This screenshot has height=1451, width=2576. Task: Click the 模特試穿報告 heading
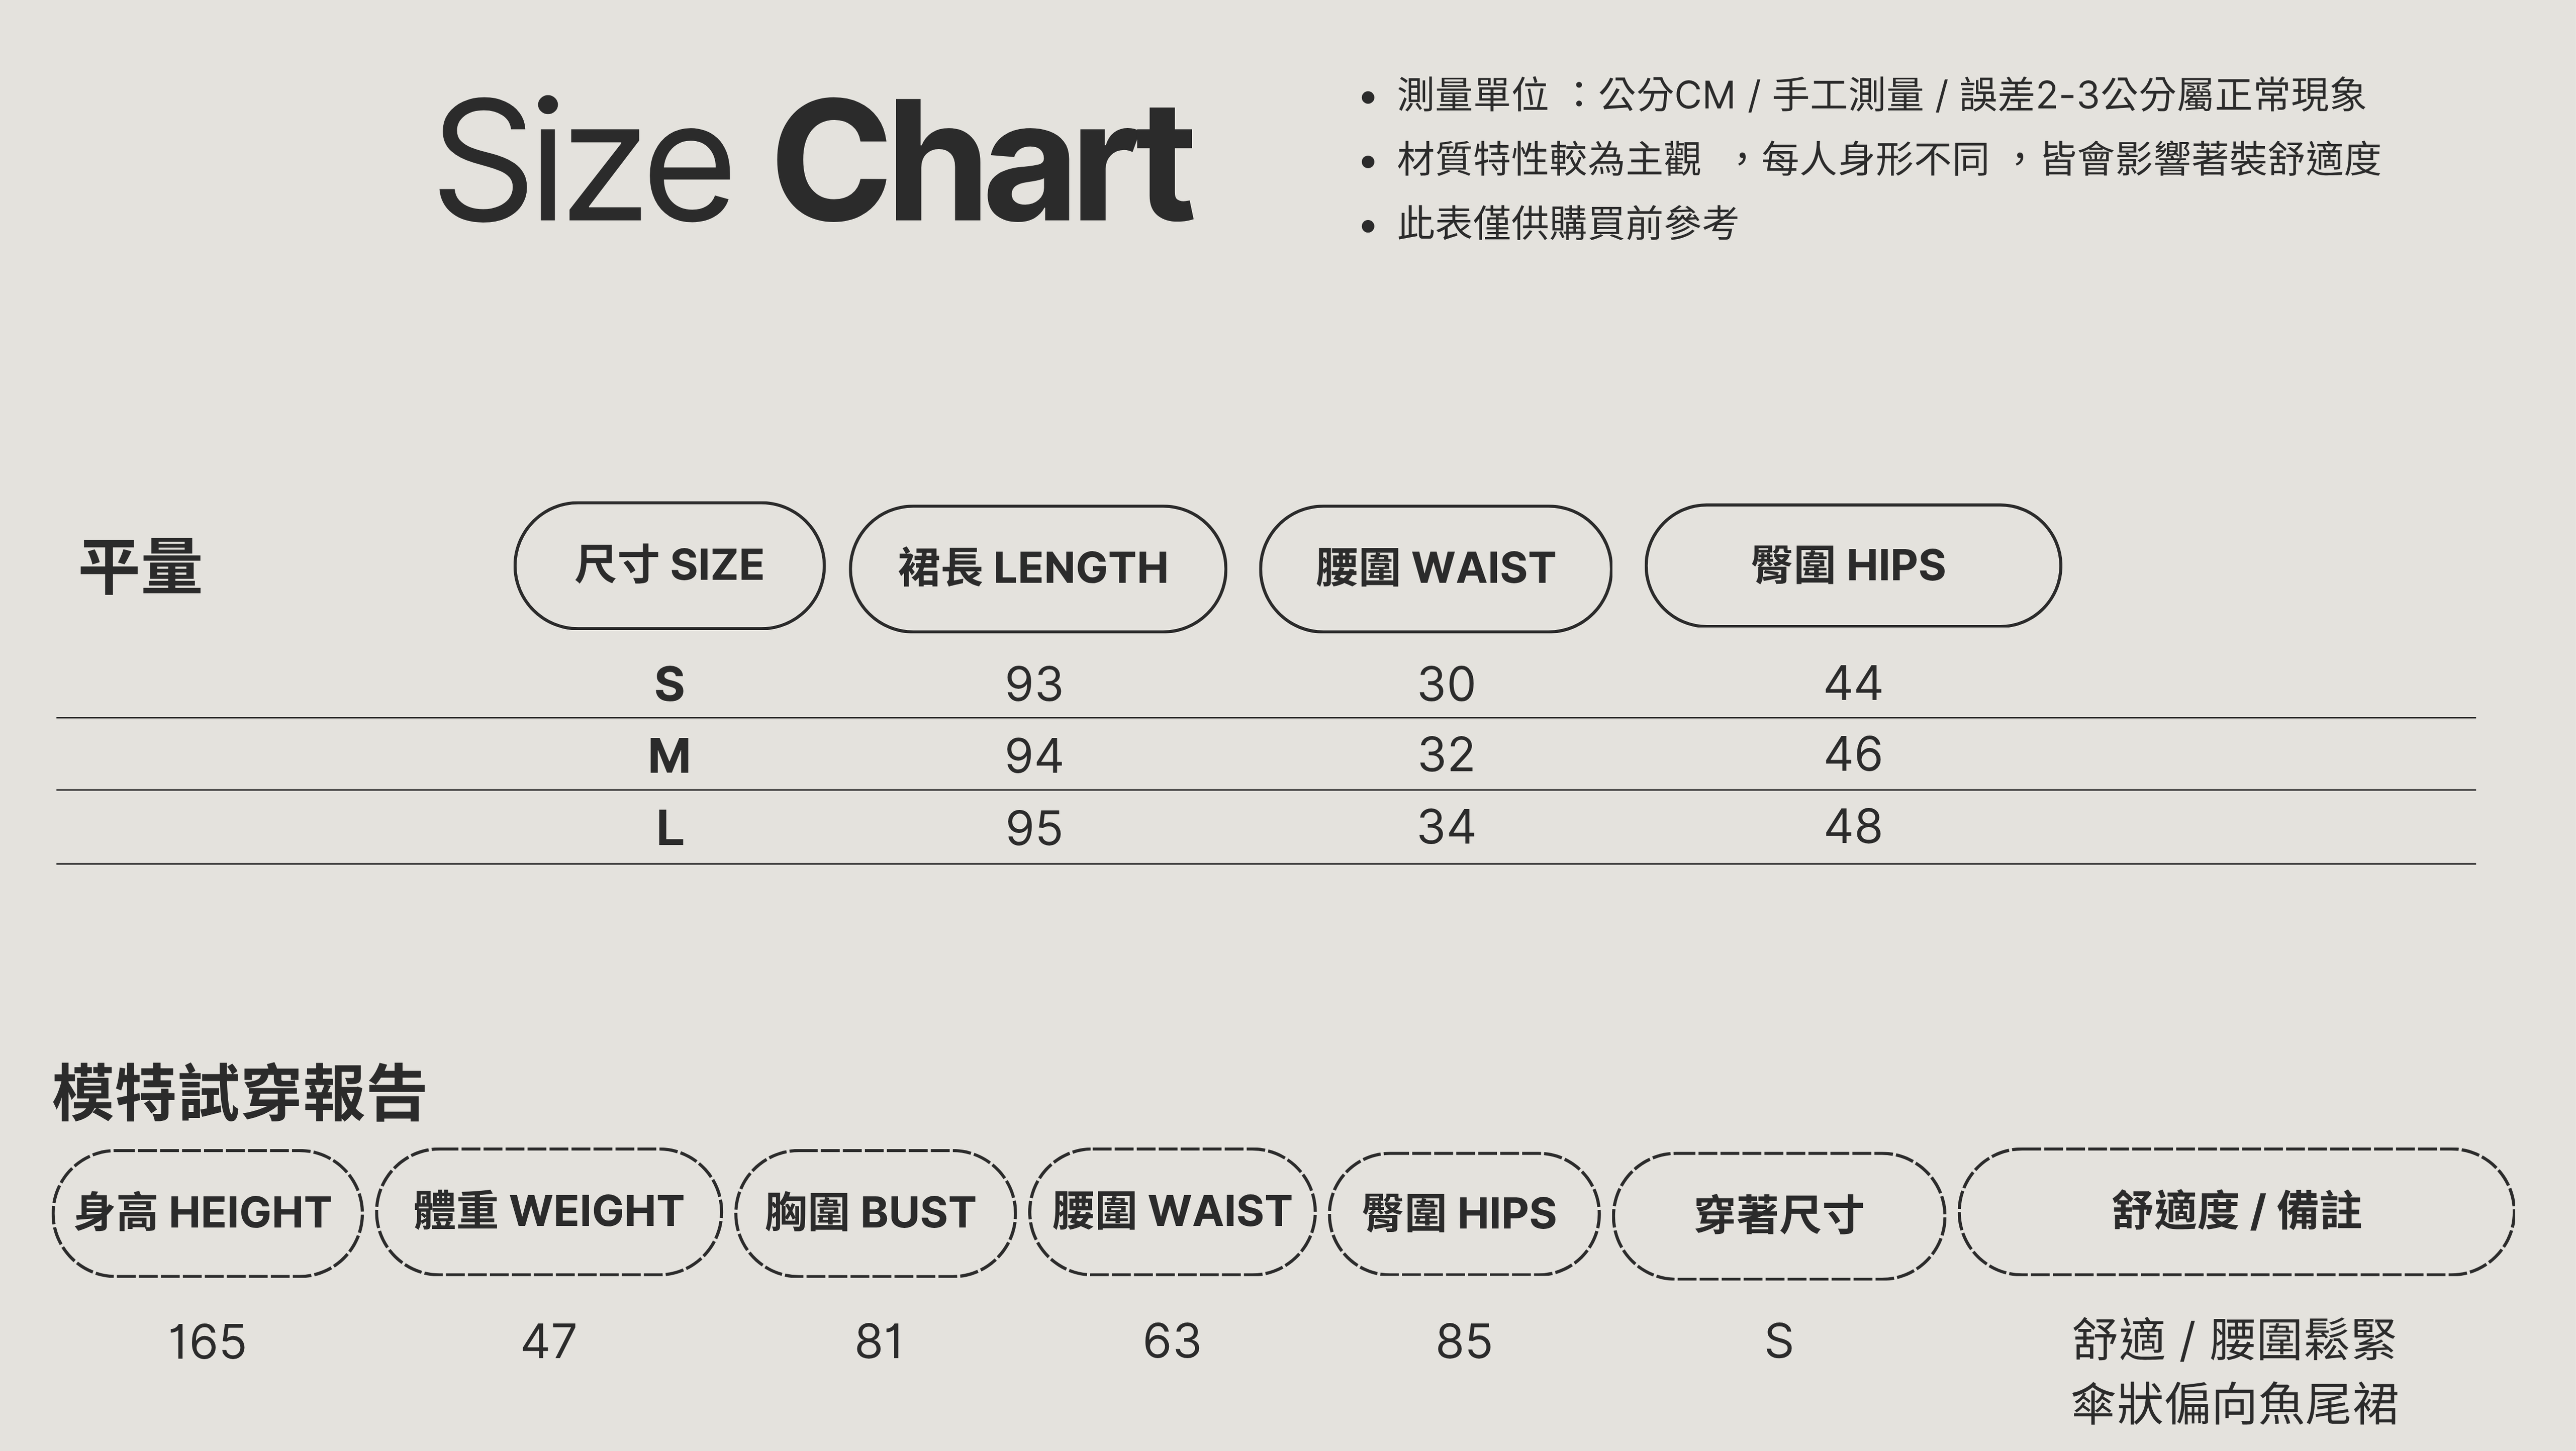[x=239, y=1093]
